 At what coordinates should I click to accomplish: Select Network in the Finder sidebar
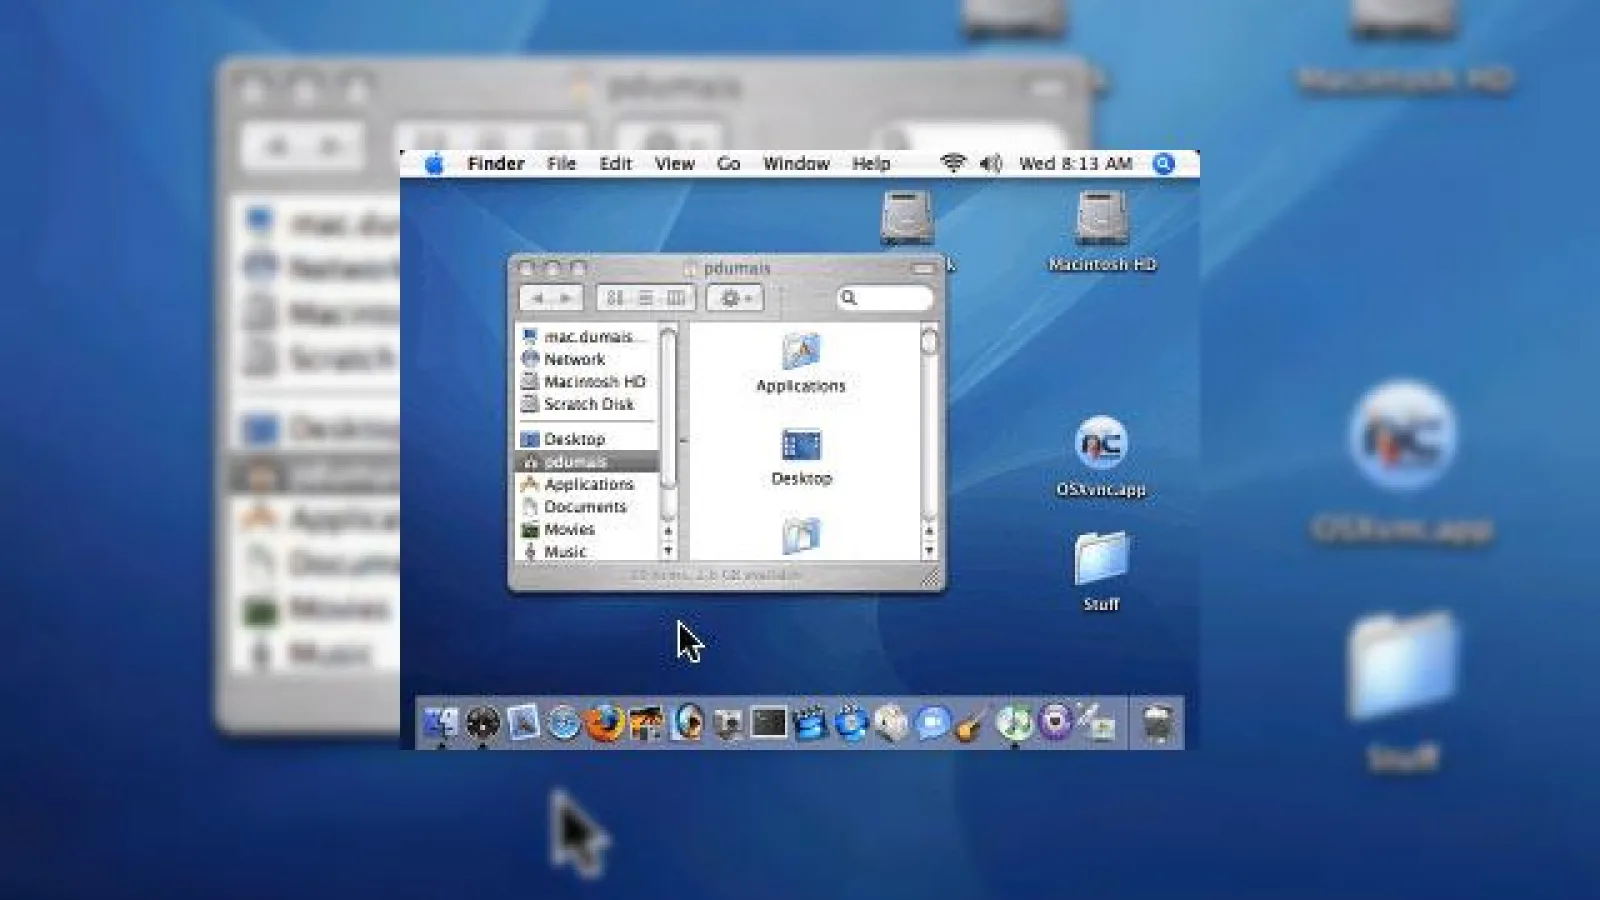point(587,359)
